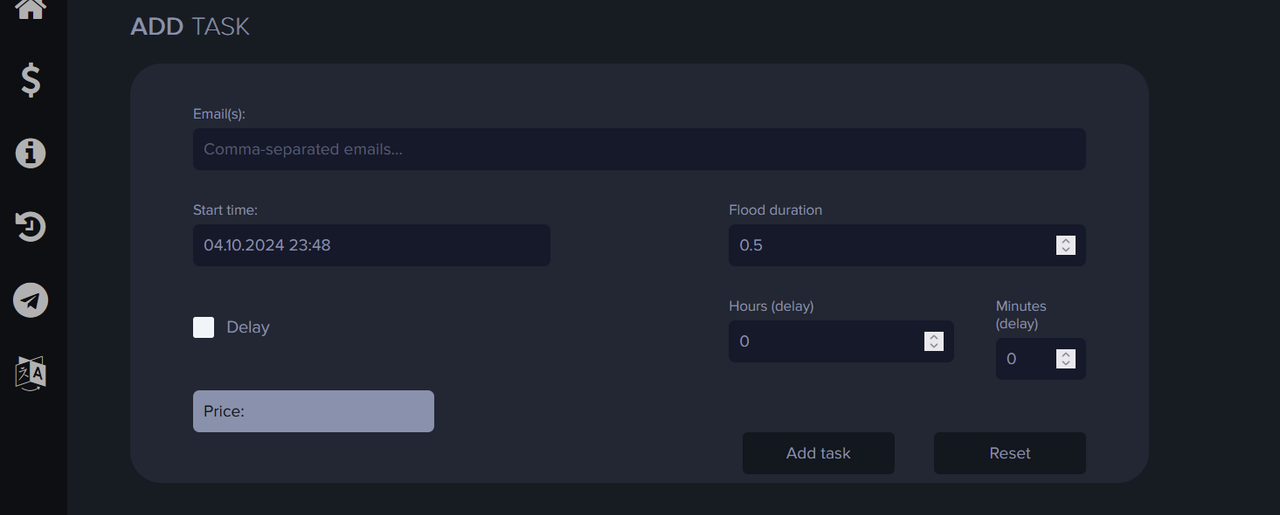This screenshot has height=515, width=1280.
Task: Click the Price display box
Action: (313, 411)
